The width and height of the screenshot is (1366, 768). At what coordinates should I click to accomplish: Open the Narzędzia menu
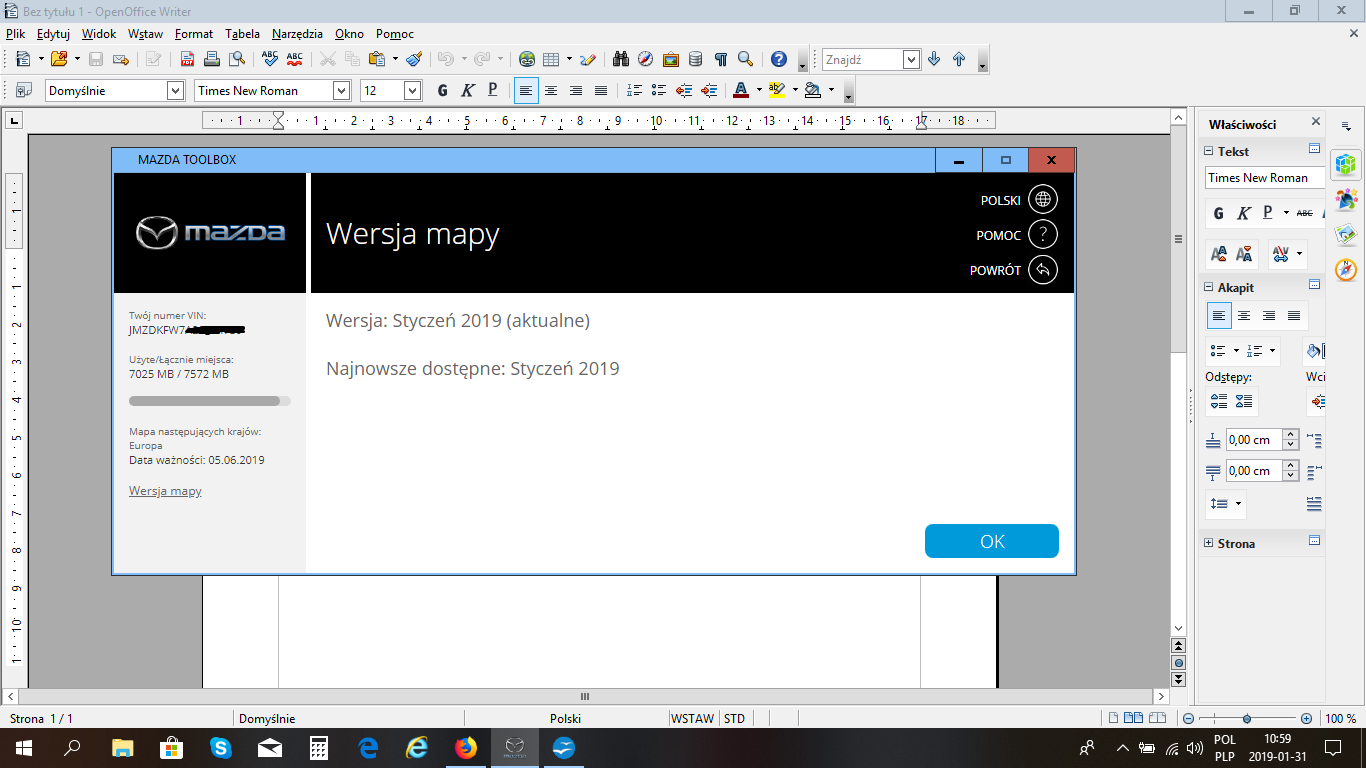click(298, 33)
